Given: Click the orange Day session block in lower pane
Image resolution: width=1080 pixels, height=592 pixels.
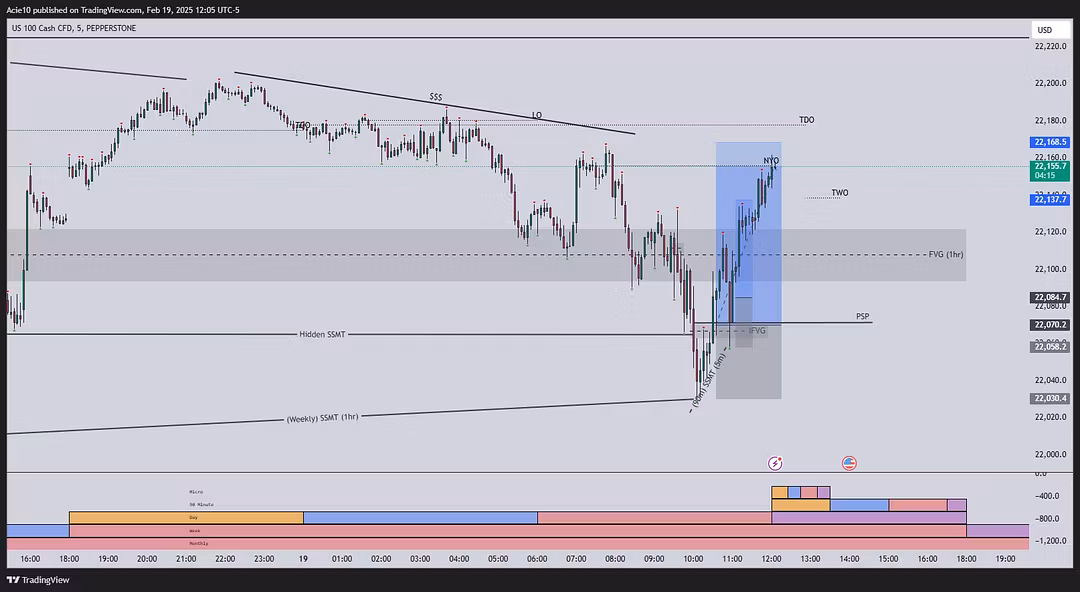Looking at the screenshot, I should [x=185, y=518].
